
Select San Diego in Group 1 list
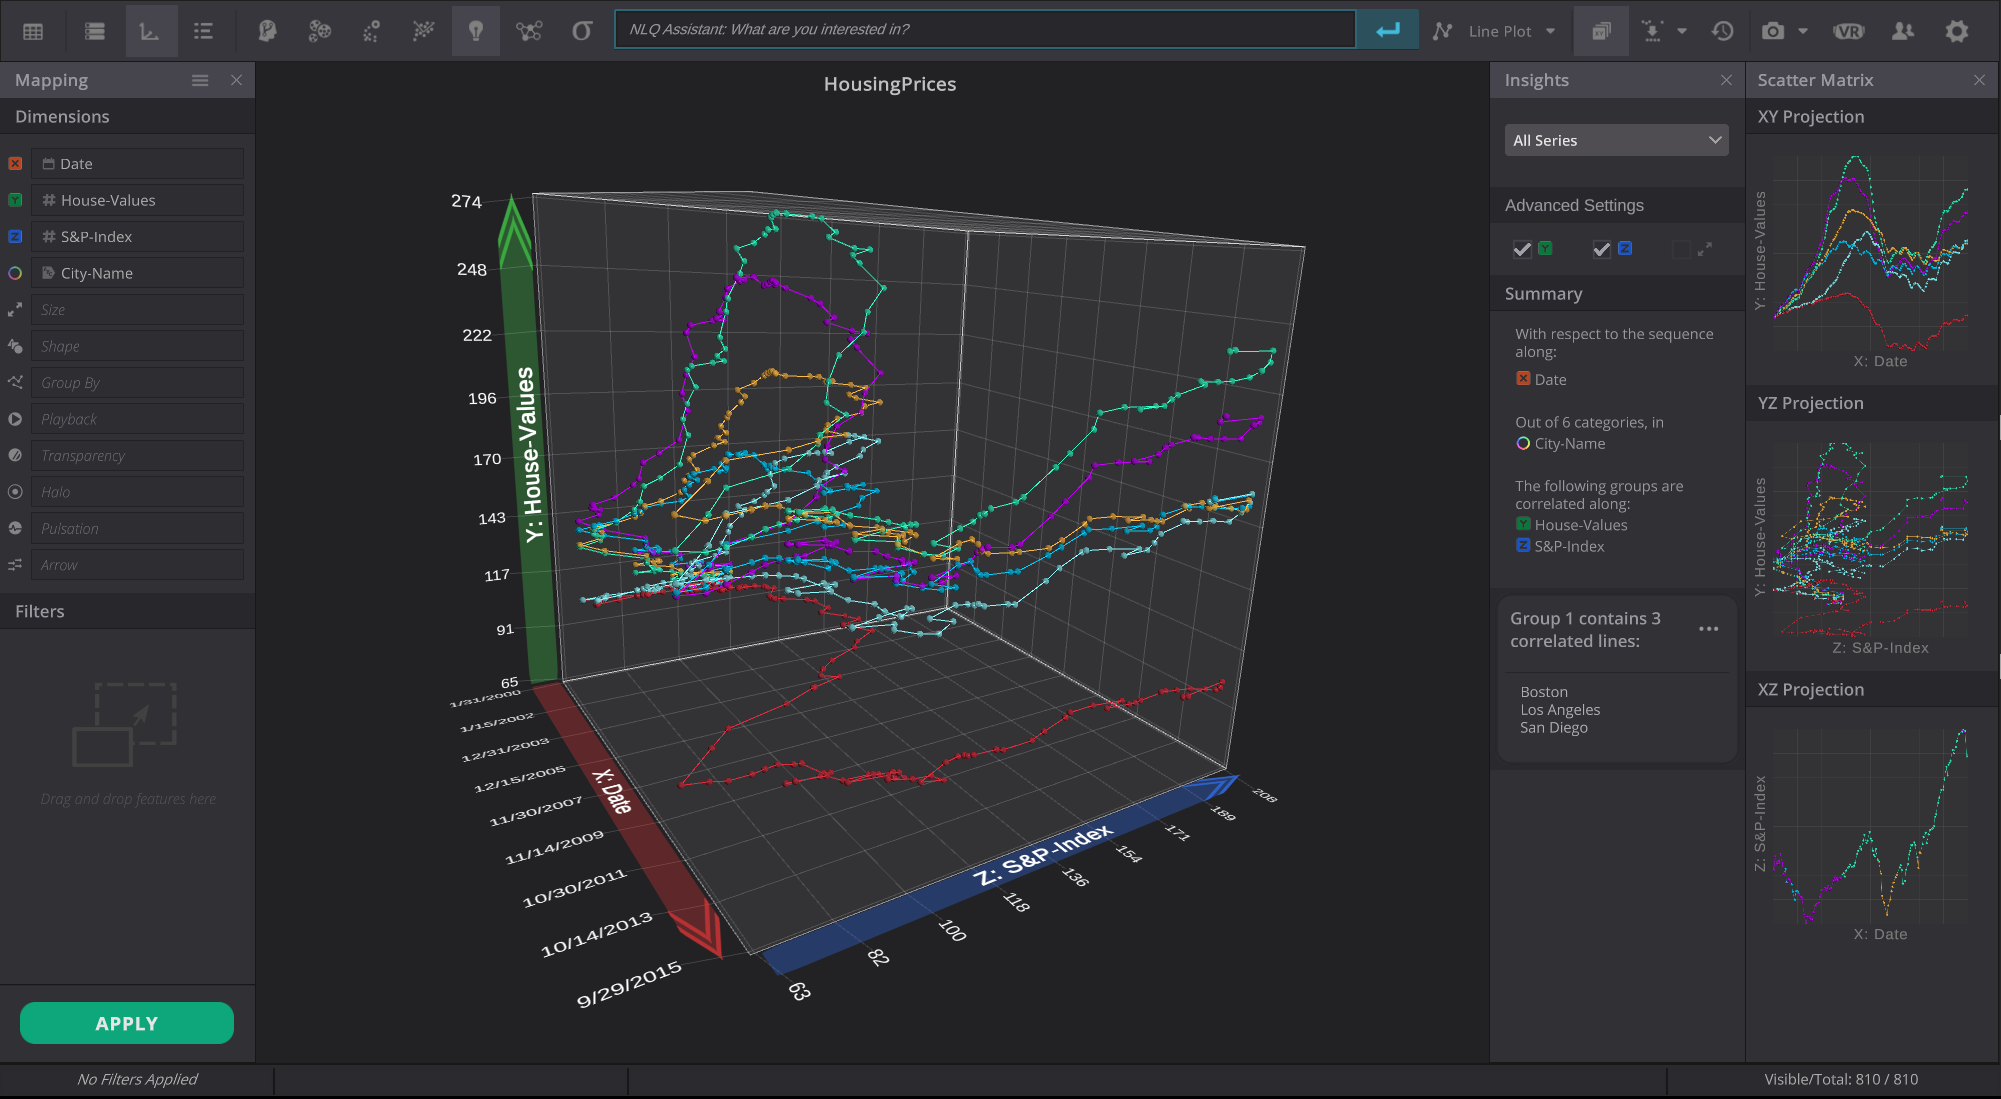[1554, 728]
